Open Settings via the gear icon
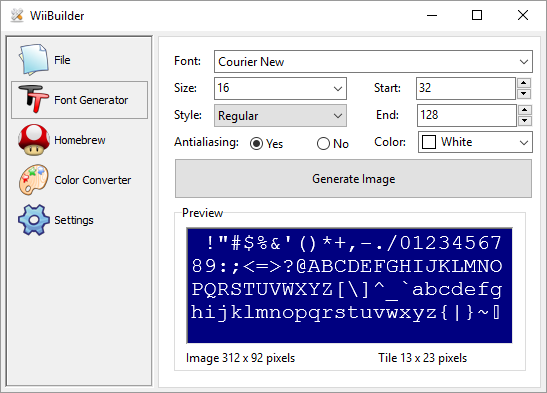The width and height of the screenshot is (547, 393). click(x=33, y=220)
